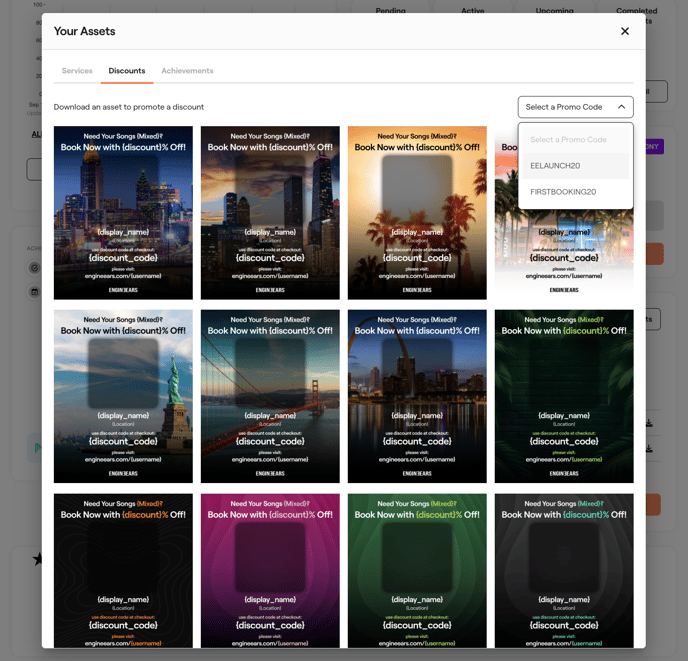Pick the dark green leaves asset

point(564,396)
